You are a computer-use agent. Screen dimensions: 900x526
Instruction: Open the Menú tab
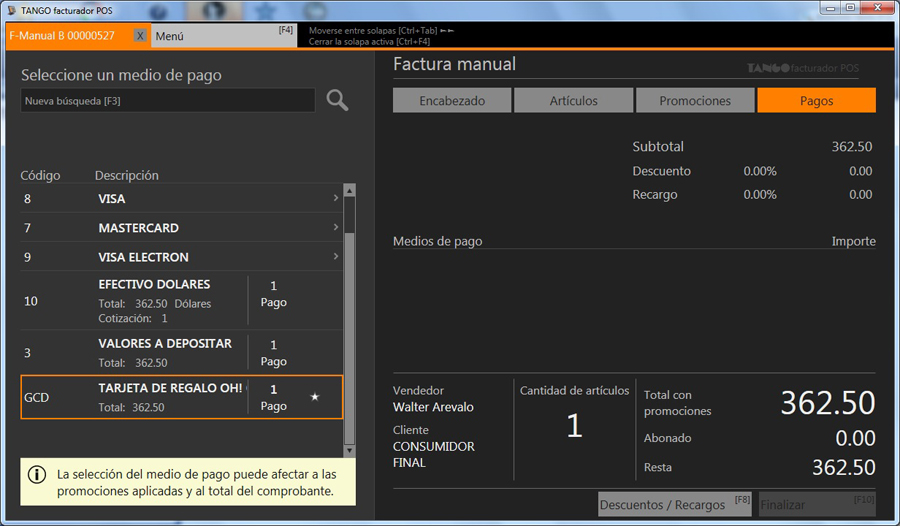224,36
